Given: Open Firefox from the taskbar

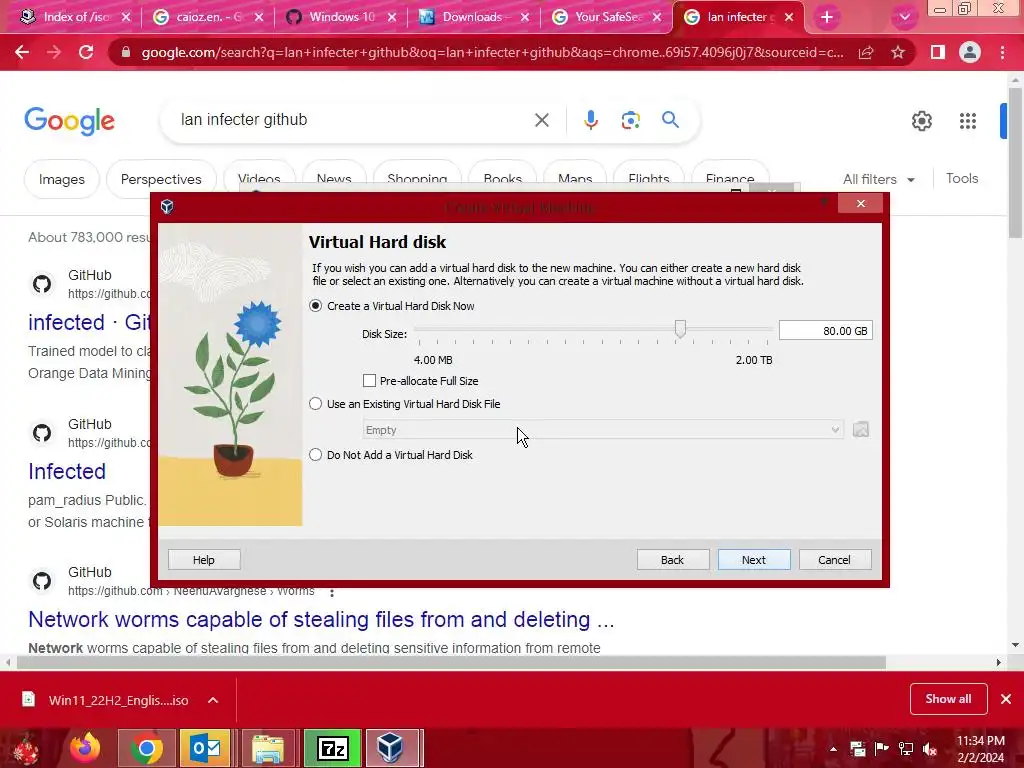Looking at the screenshot, I should coord(85,748).
